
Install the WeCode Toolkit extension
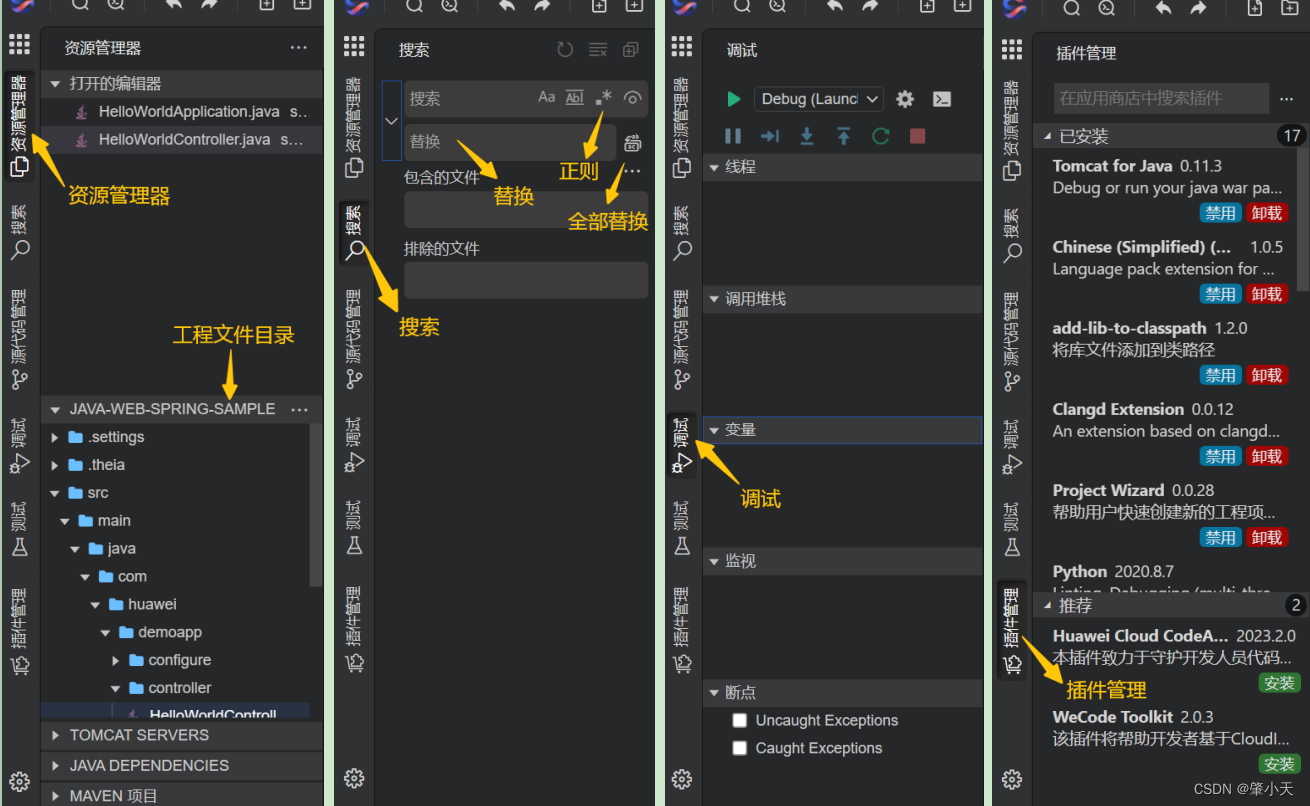(1280, 764)
